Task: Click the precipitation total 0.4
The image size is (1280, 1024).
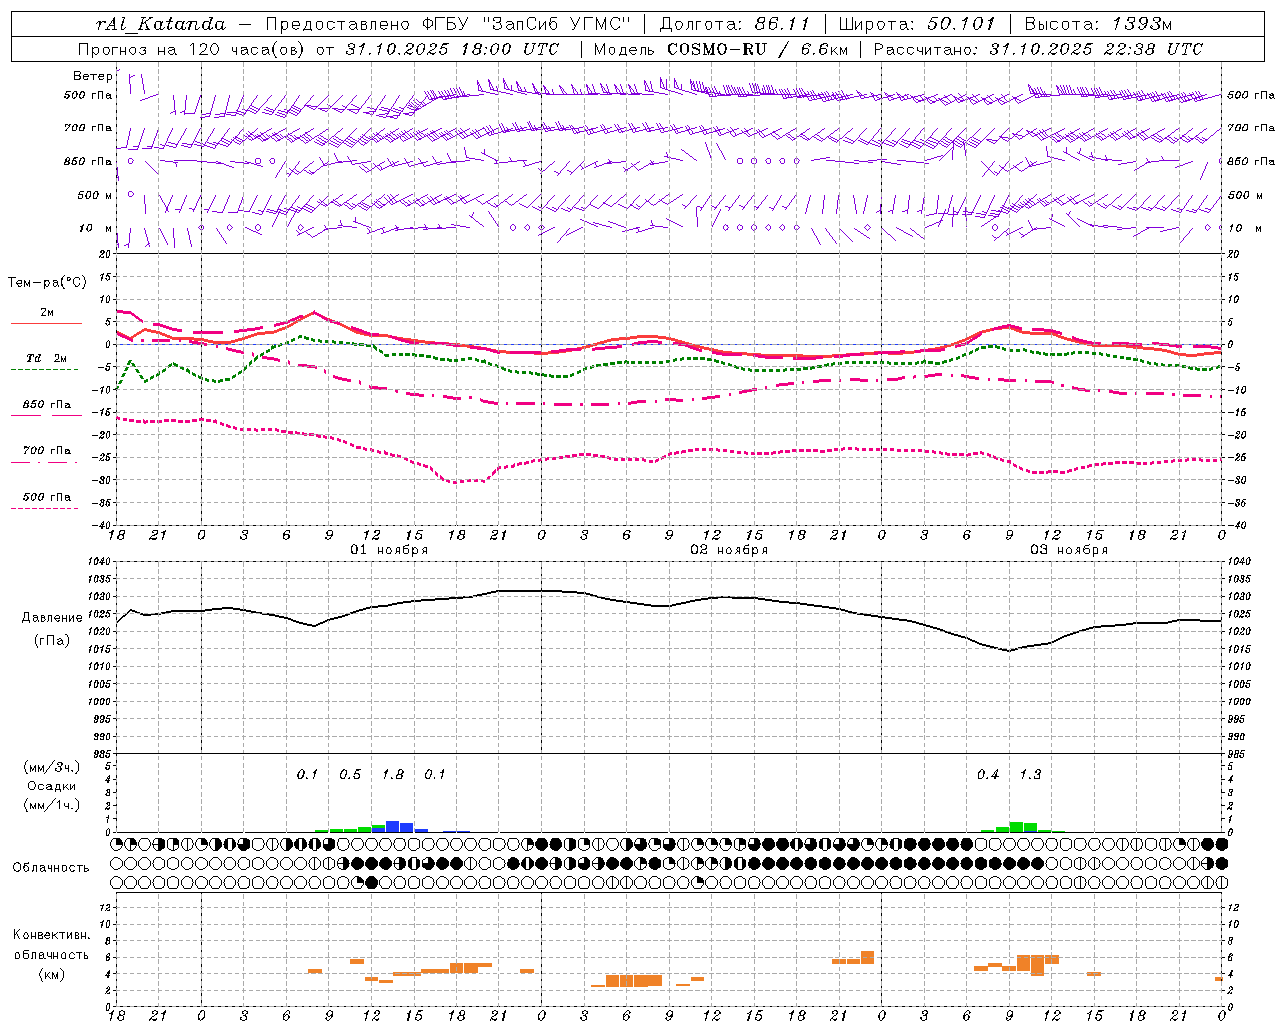Action: tap(988, 774)
